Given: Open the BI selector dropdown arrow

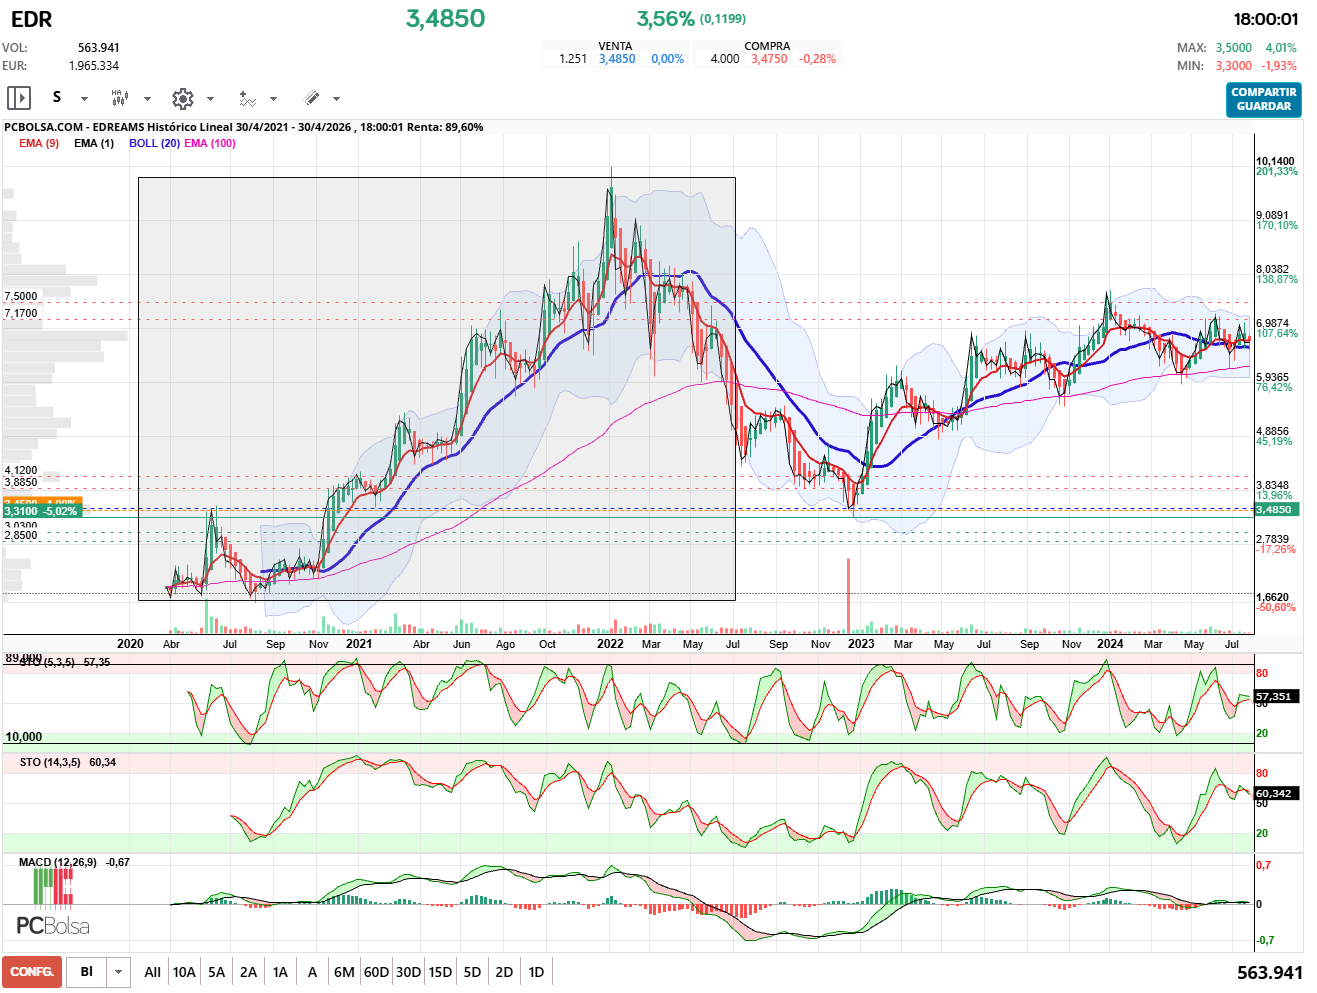Looking at the screenshot, I should tap(119, 972).
